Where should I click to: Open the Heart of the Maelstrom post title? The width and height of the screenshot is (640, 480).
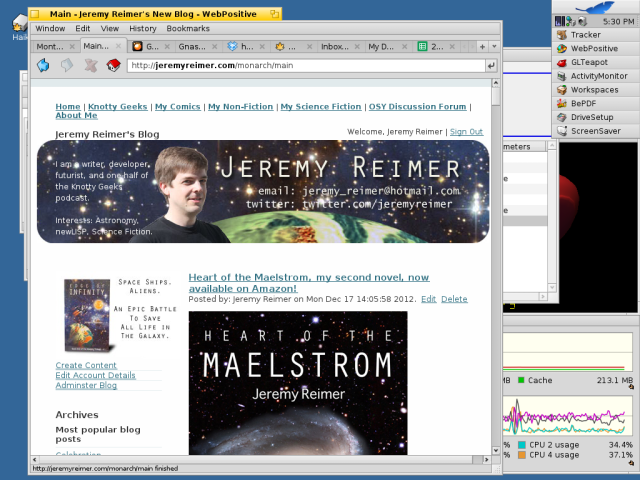[309, 283]
